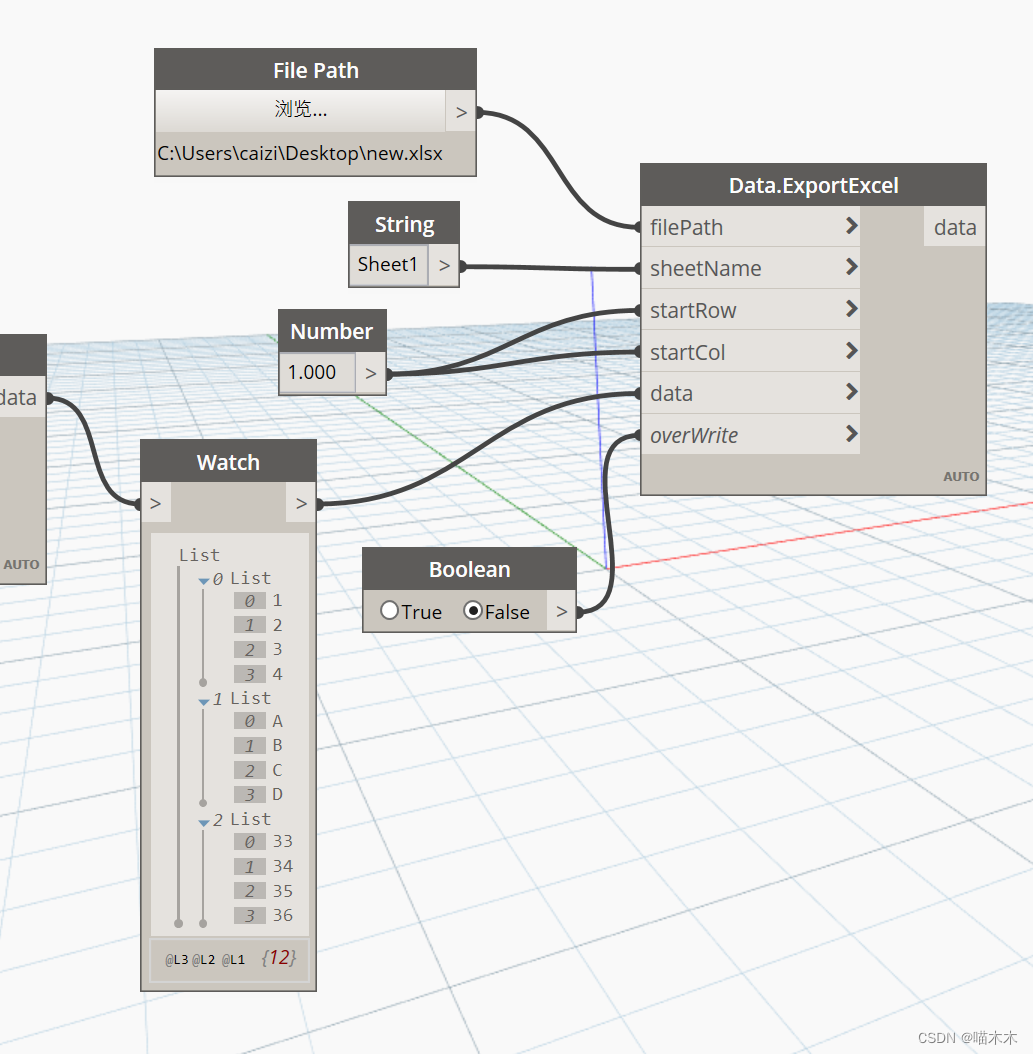Select the @L2 level label in Watch
The height and width of the screenshot is (1054, 1033).
click(204, 960)
